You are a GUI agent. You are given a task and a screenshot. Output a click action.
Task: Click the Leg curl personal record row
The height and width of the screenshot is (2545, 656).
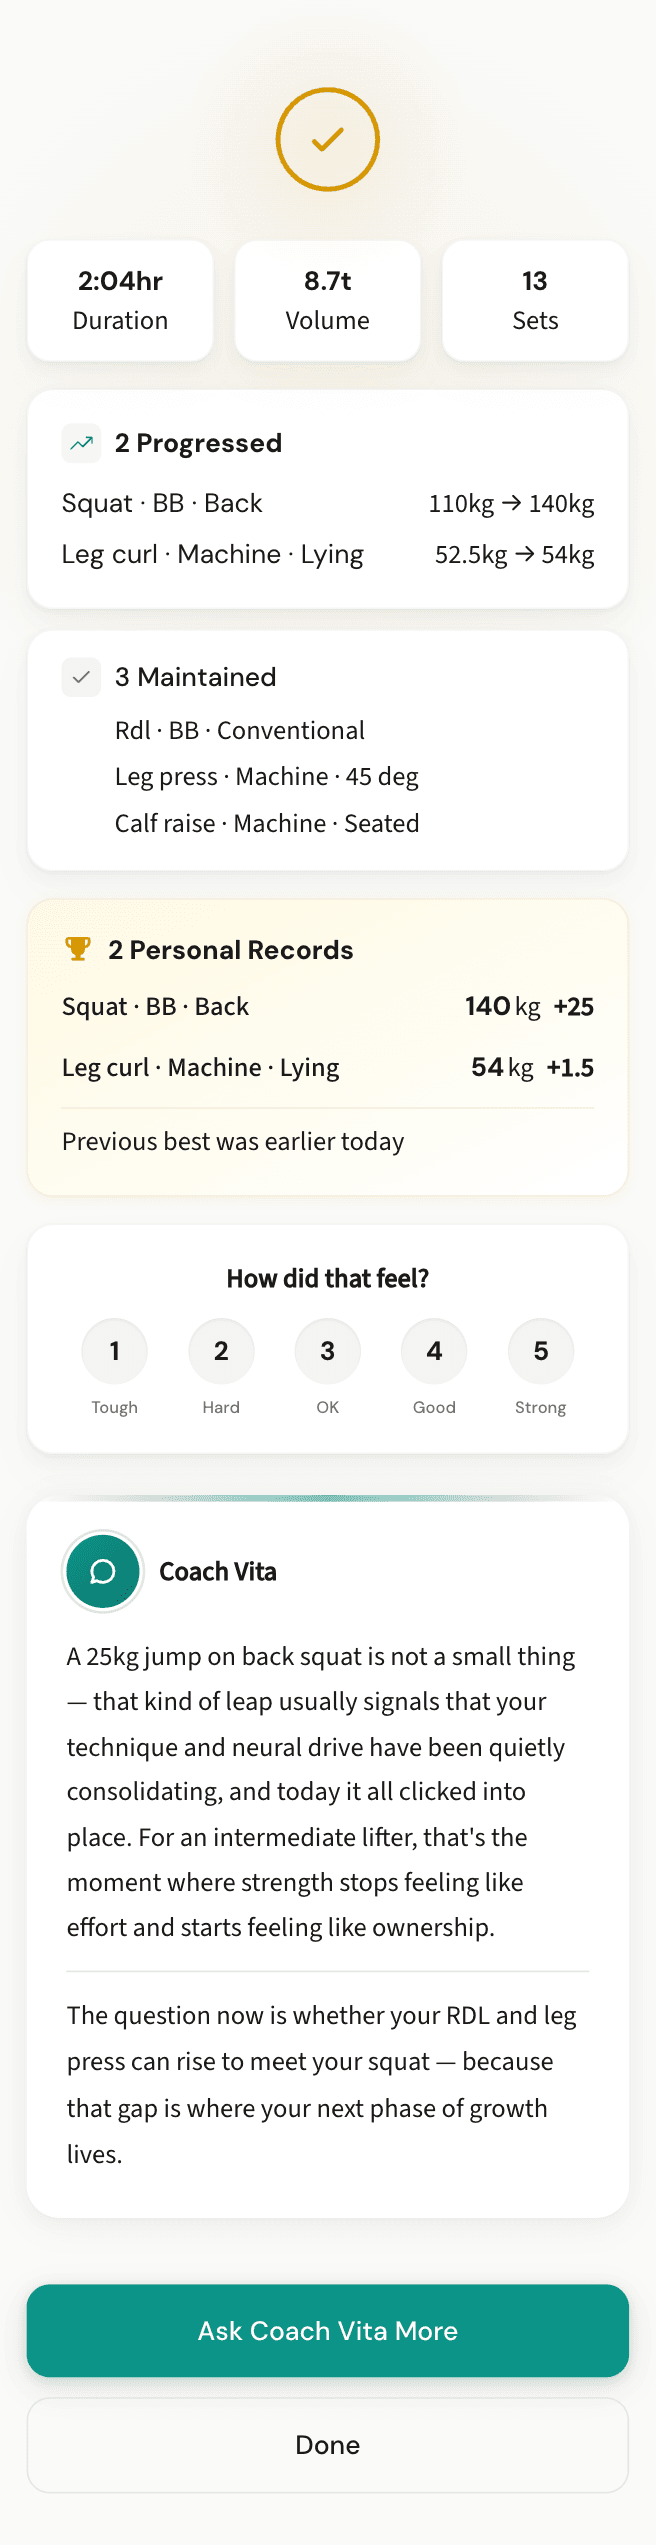pyautogui.click(x=327, y=1066)
